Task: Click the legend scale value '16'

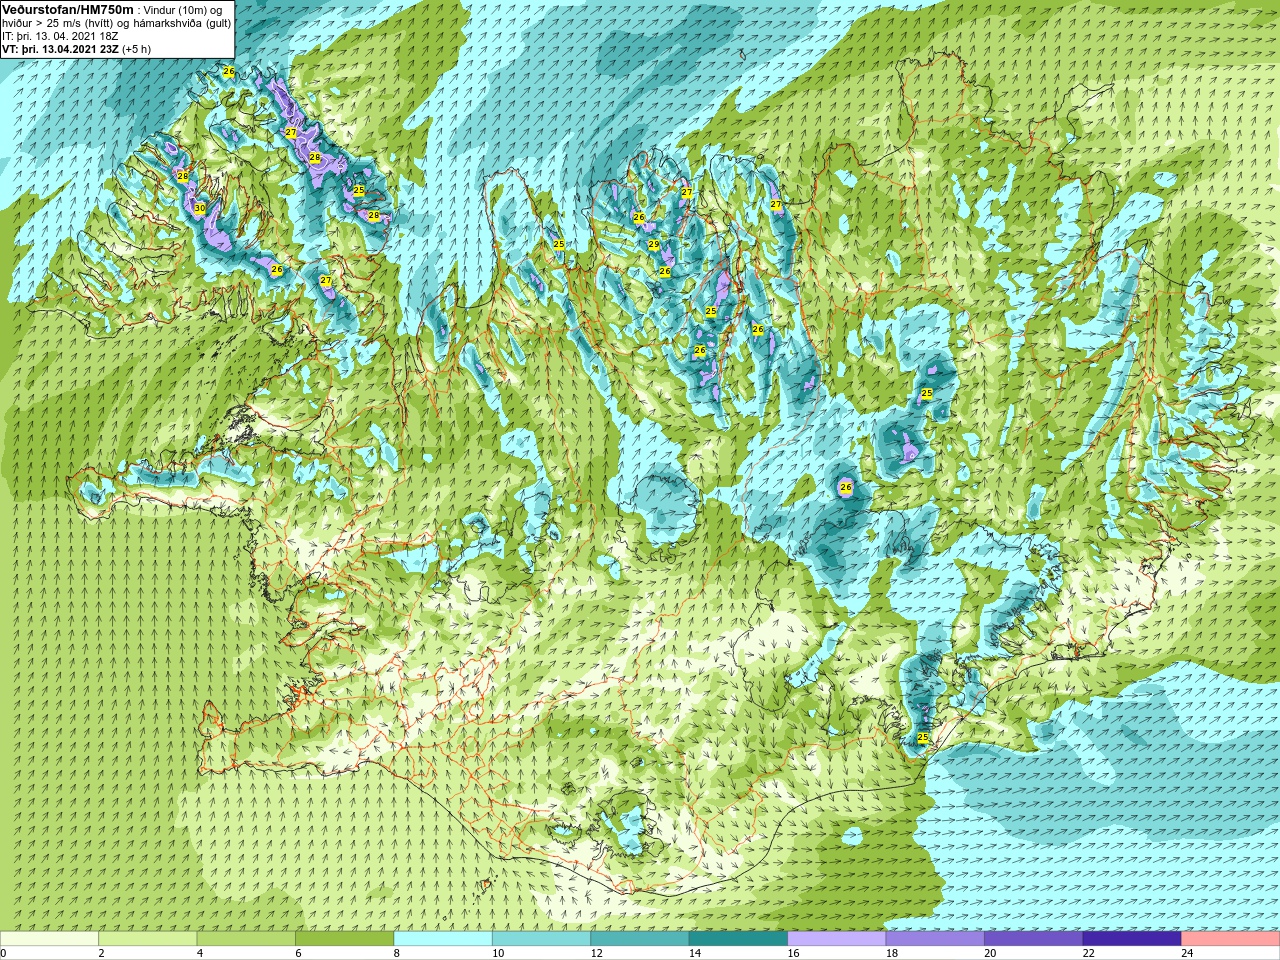Action: [793, 953]
